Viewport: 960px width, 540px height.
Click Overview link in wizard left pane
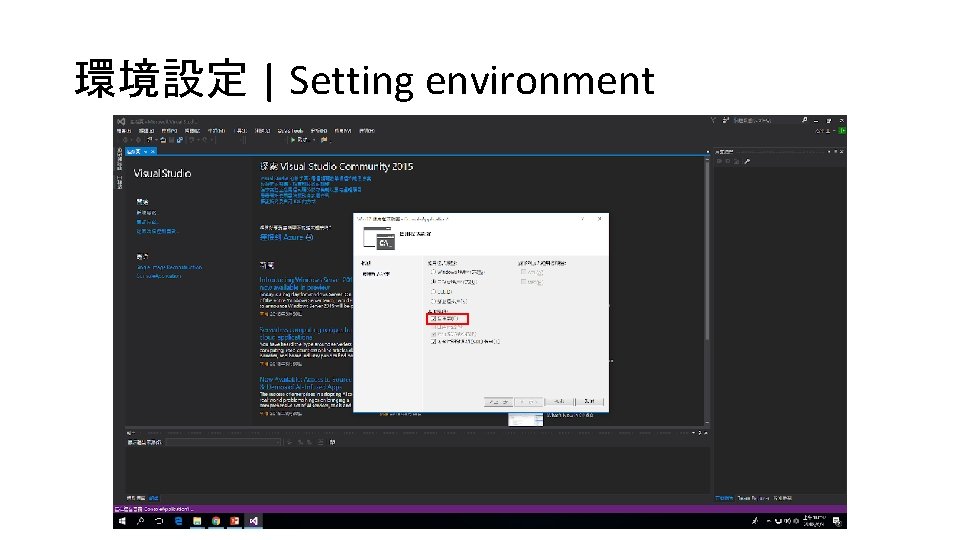[366, 263]
